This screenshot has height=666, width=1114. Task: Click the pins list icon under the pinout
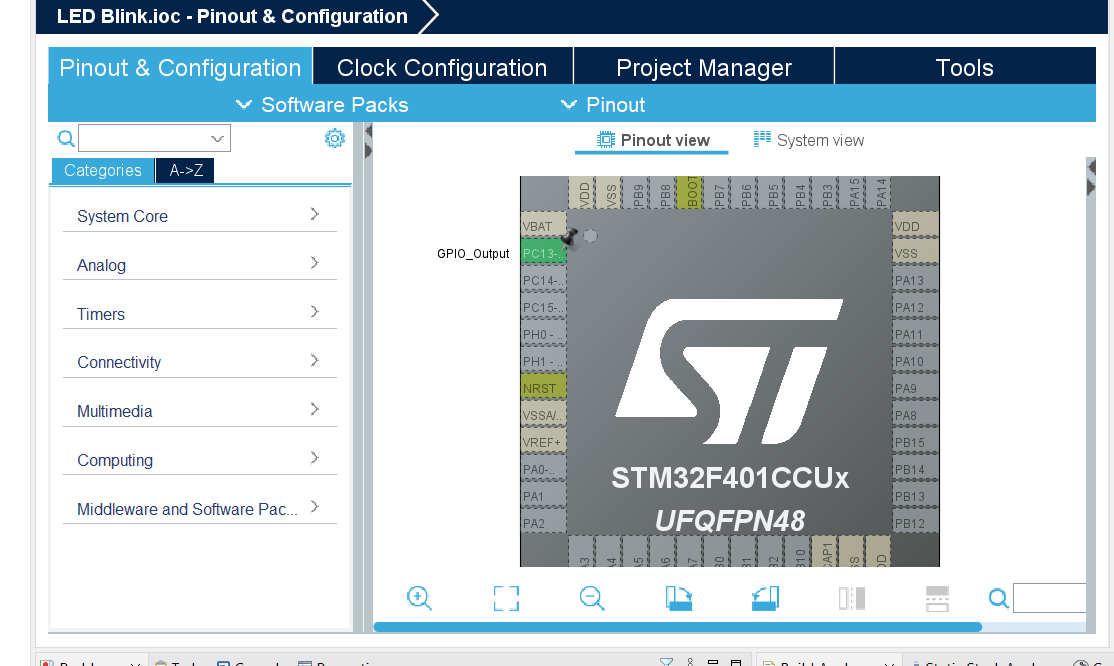coord(937,597)
